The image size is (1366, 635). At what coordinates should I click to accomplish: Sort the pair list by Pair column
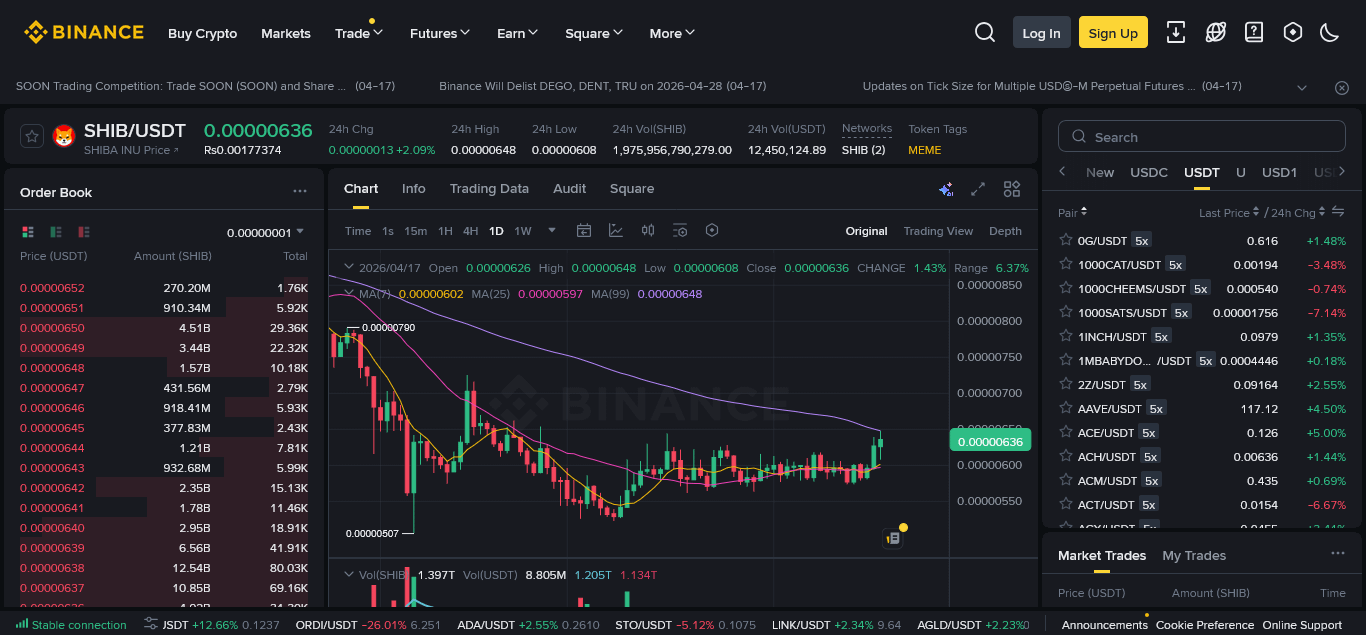pos(1072,212)
